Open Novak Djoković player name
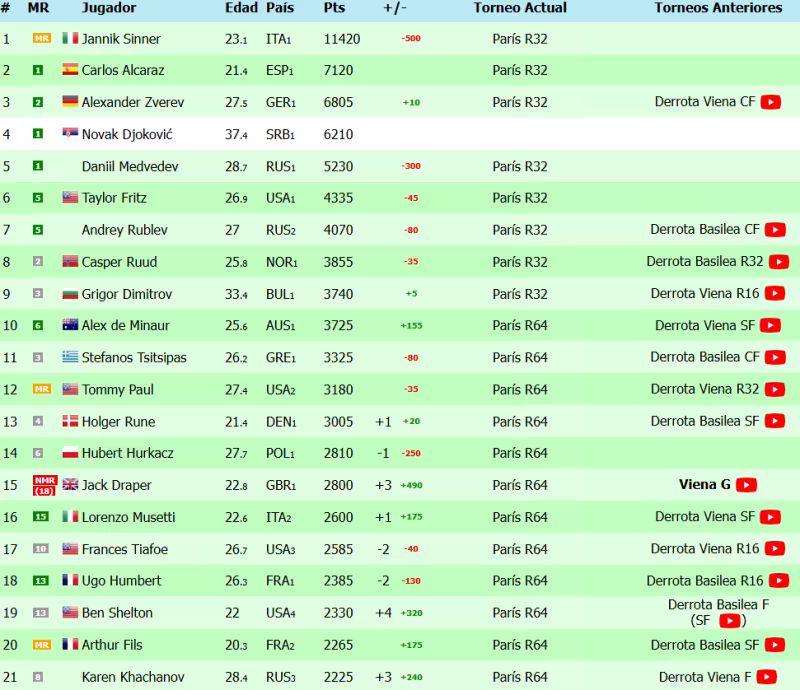 pyautogui.click(x=127, y=134)
